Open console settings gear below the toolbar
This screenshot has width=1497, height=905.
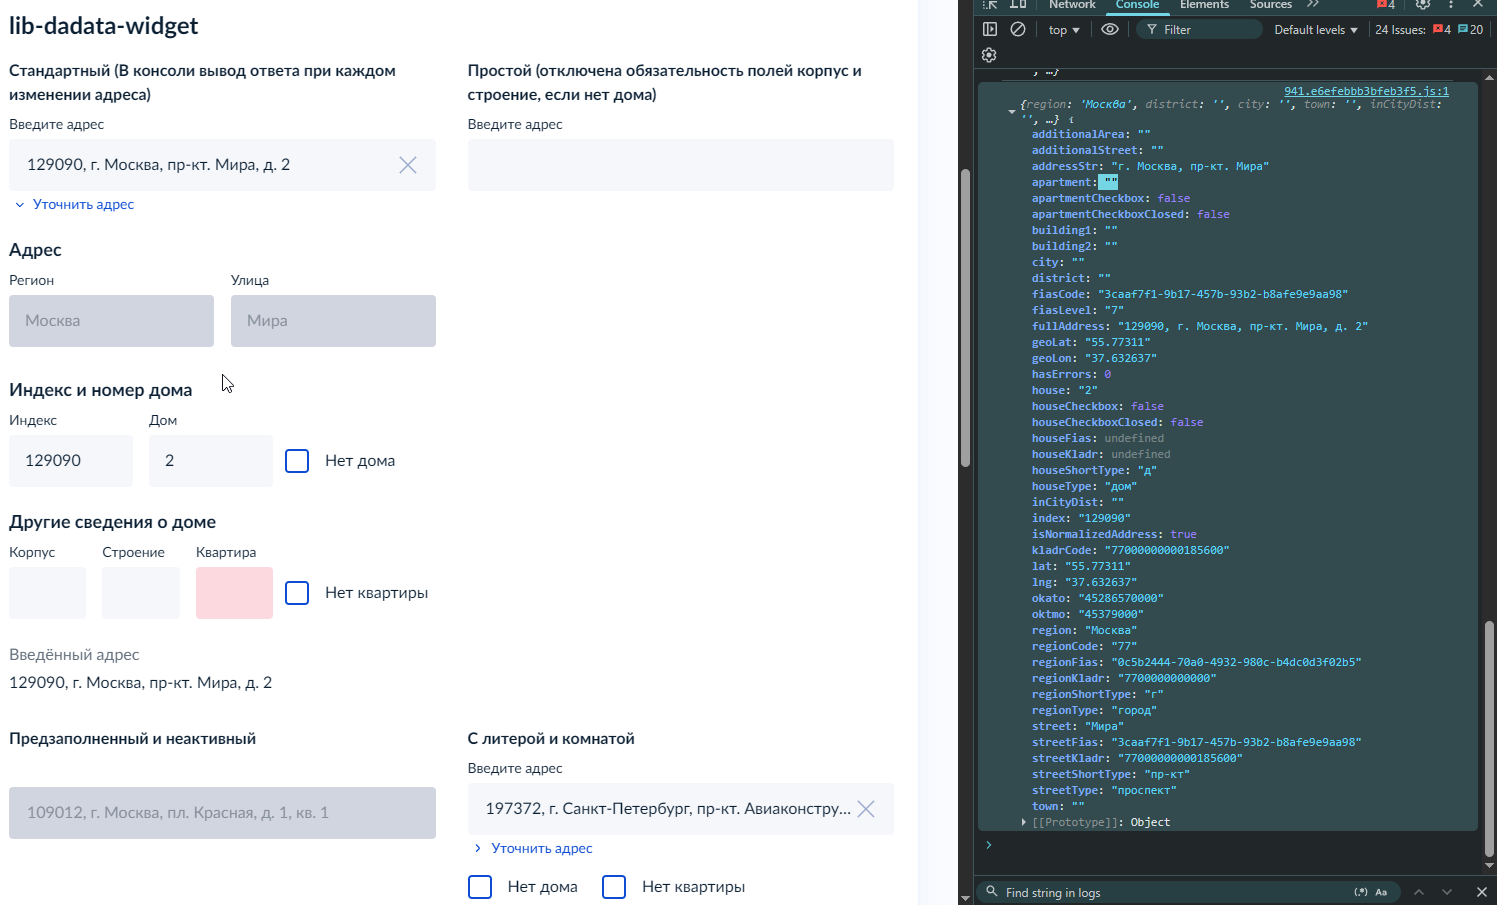tap(989, 55)
